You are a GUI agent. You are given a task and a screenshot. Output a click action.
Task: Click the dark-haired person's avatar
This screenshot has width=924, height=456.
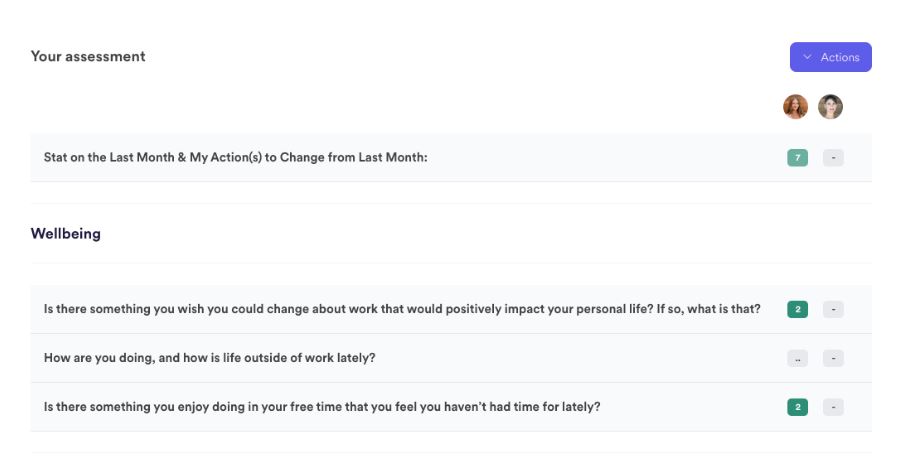[830, 107]
